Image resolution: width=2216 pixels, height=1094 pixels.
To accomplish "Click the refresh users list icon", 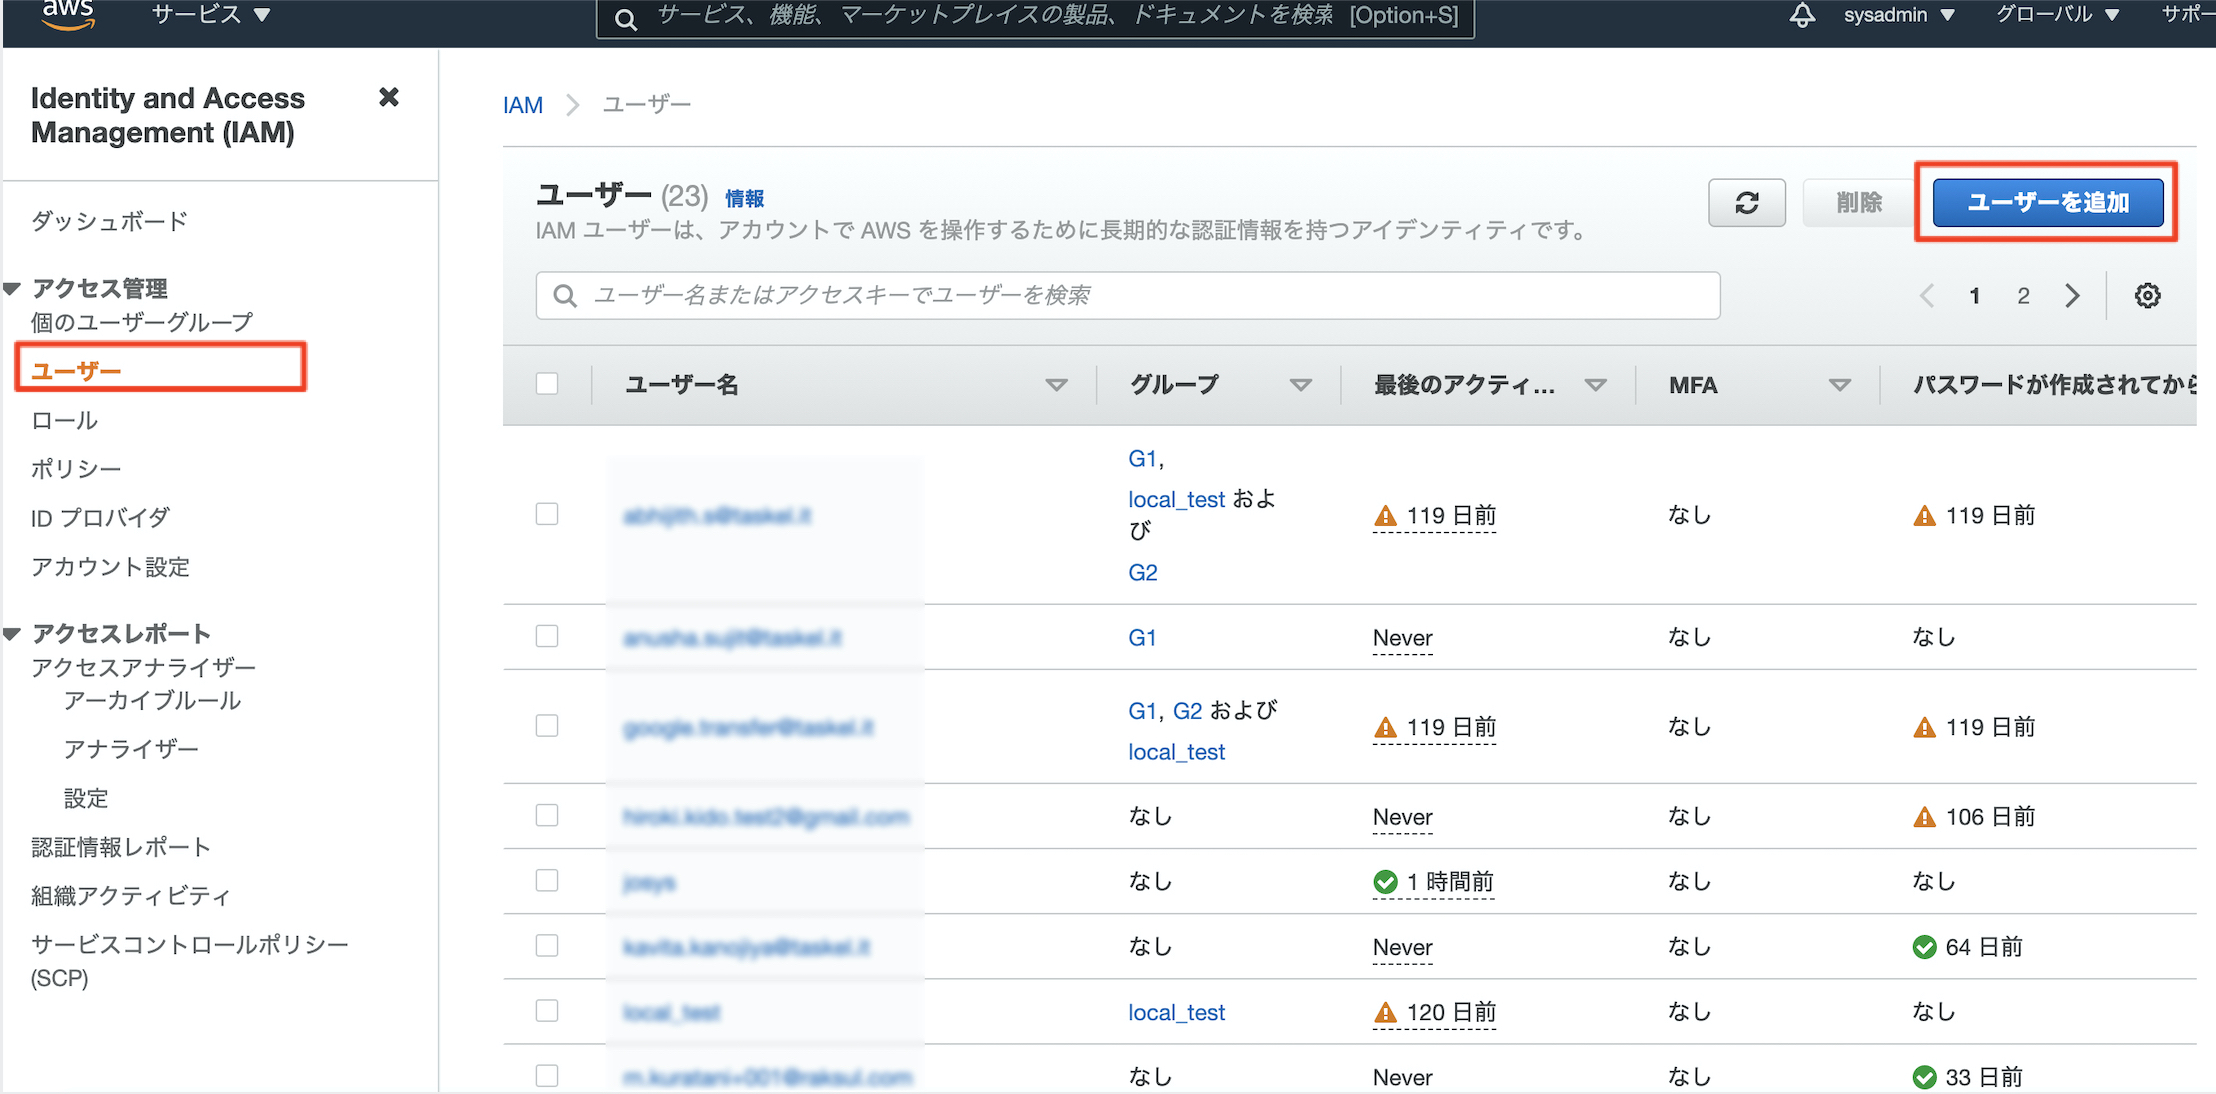I will tap(1746, 203).
